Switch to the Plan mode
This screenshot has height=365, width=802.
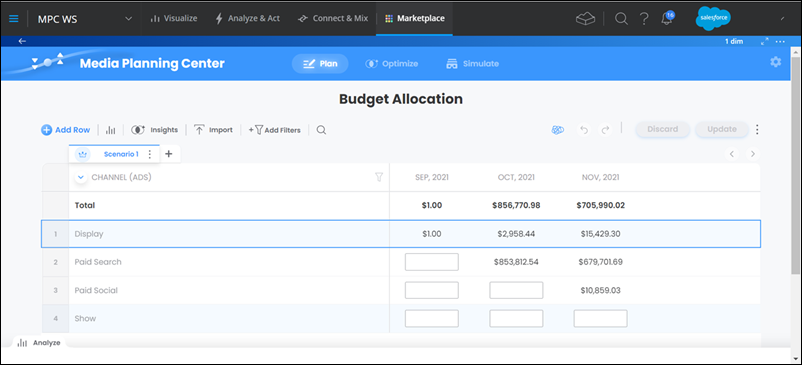(x=320, y=64)
